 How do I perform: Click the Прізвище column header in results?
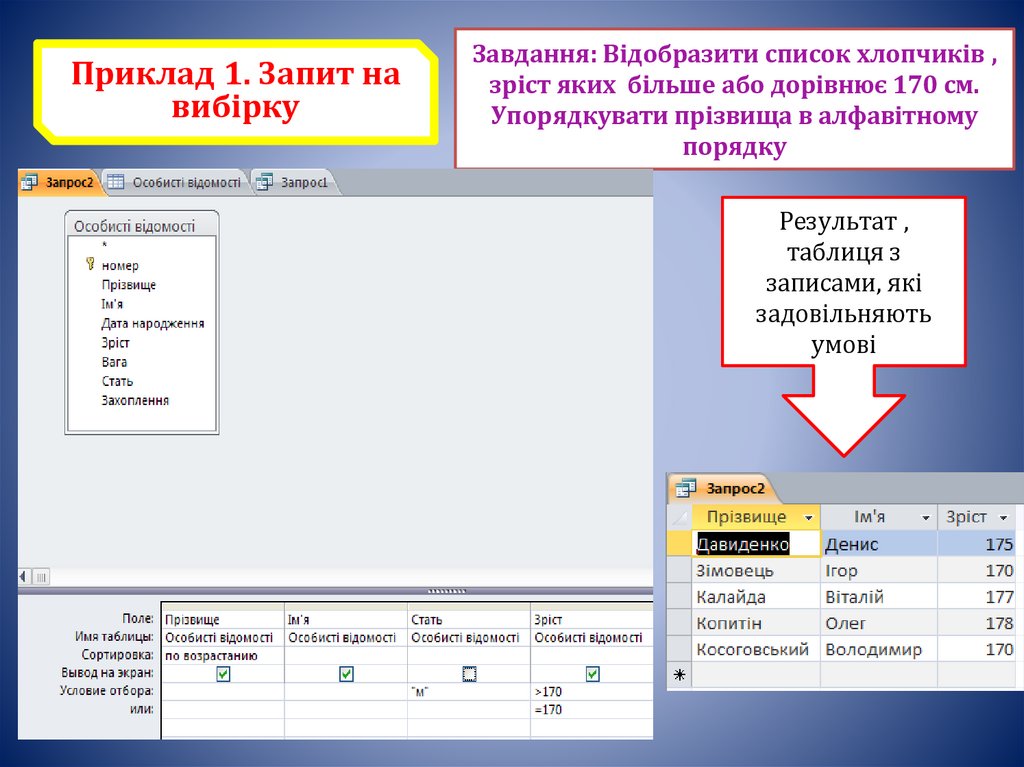pyautogui.click(x=756, y=517)
